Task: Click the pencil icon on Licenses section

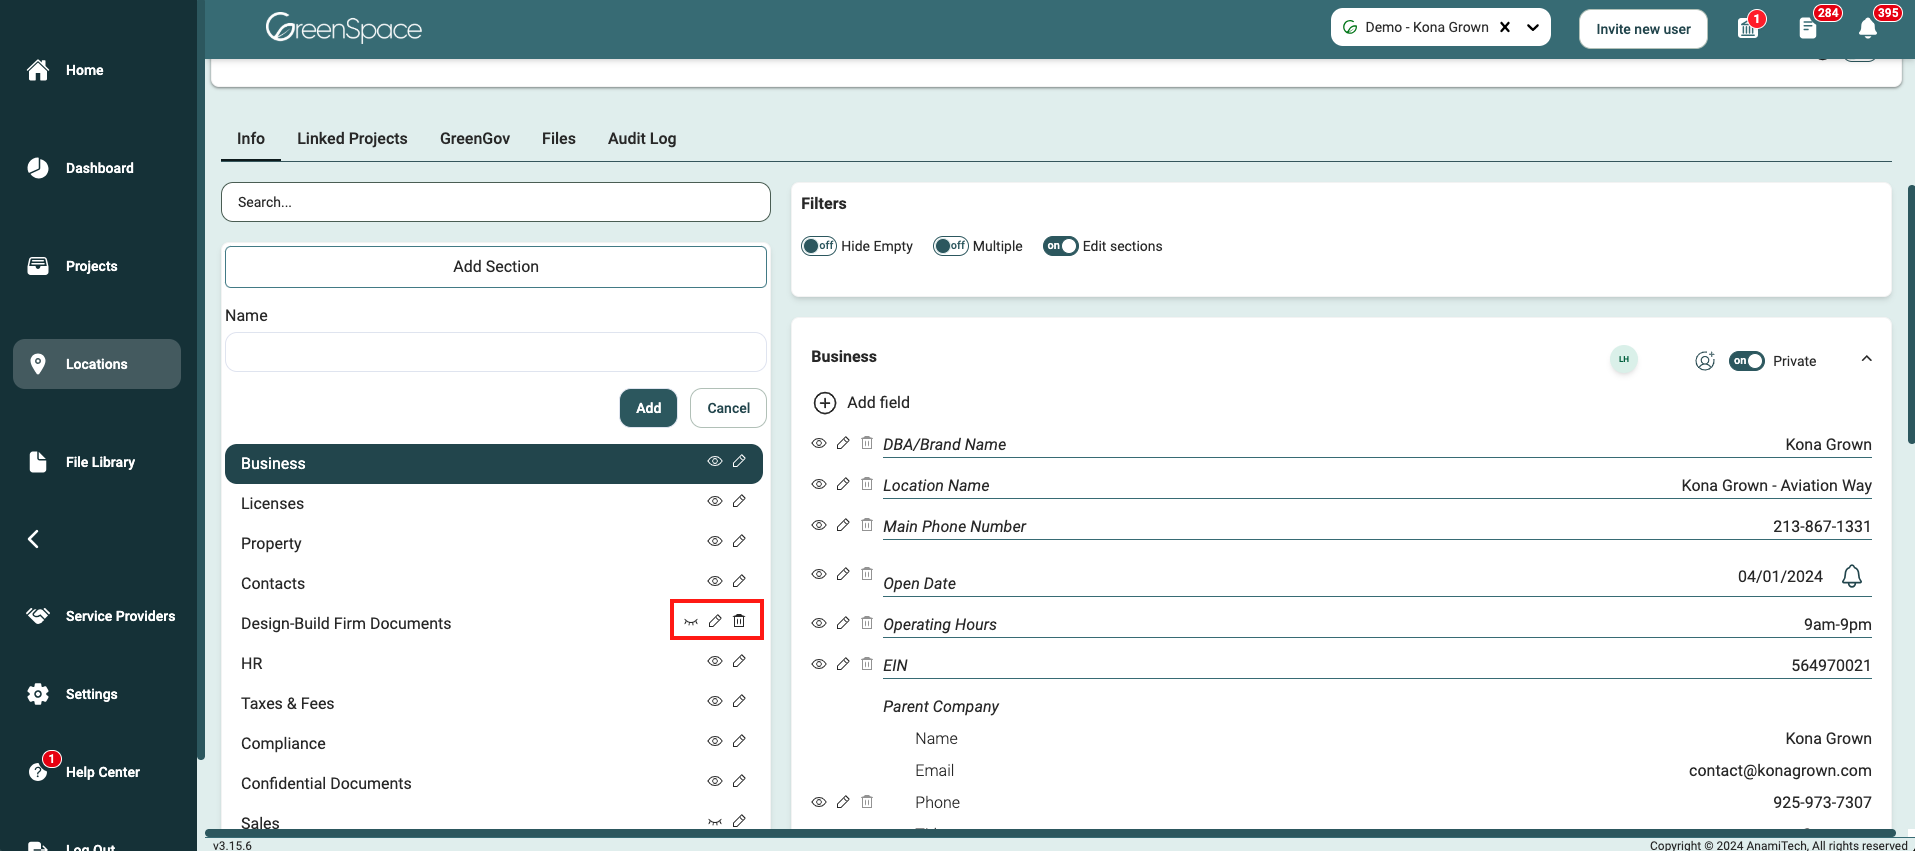Action: point(739,501)
